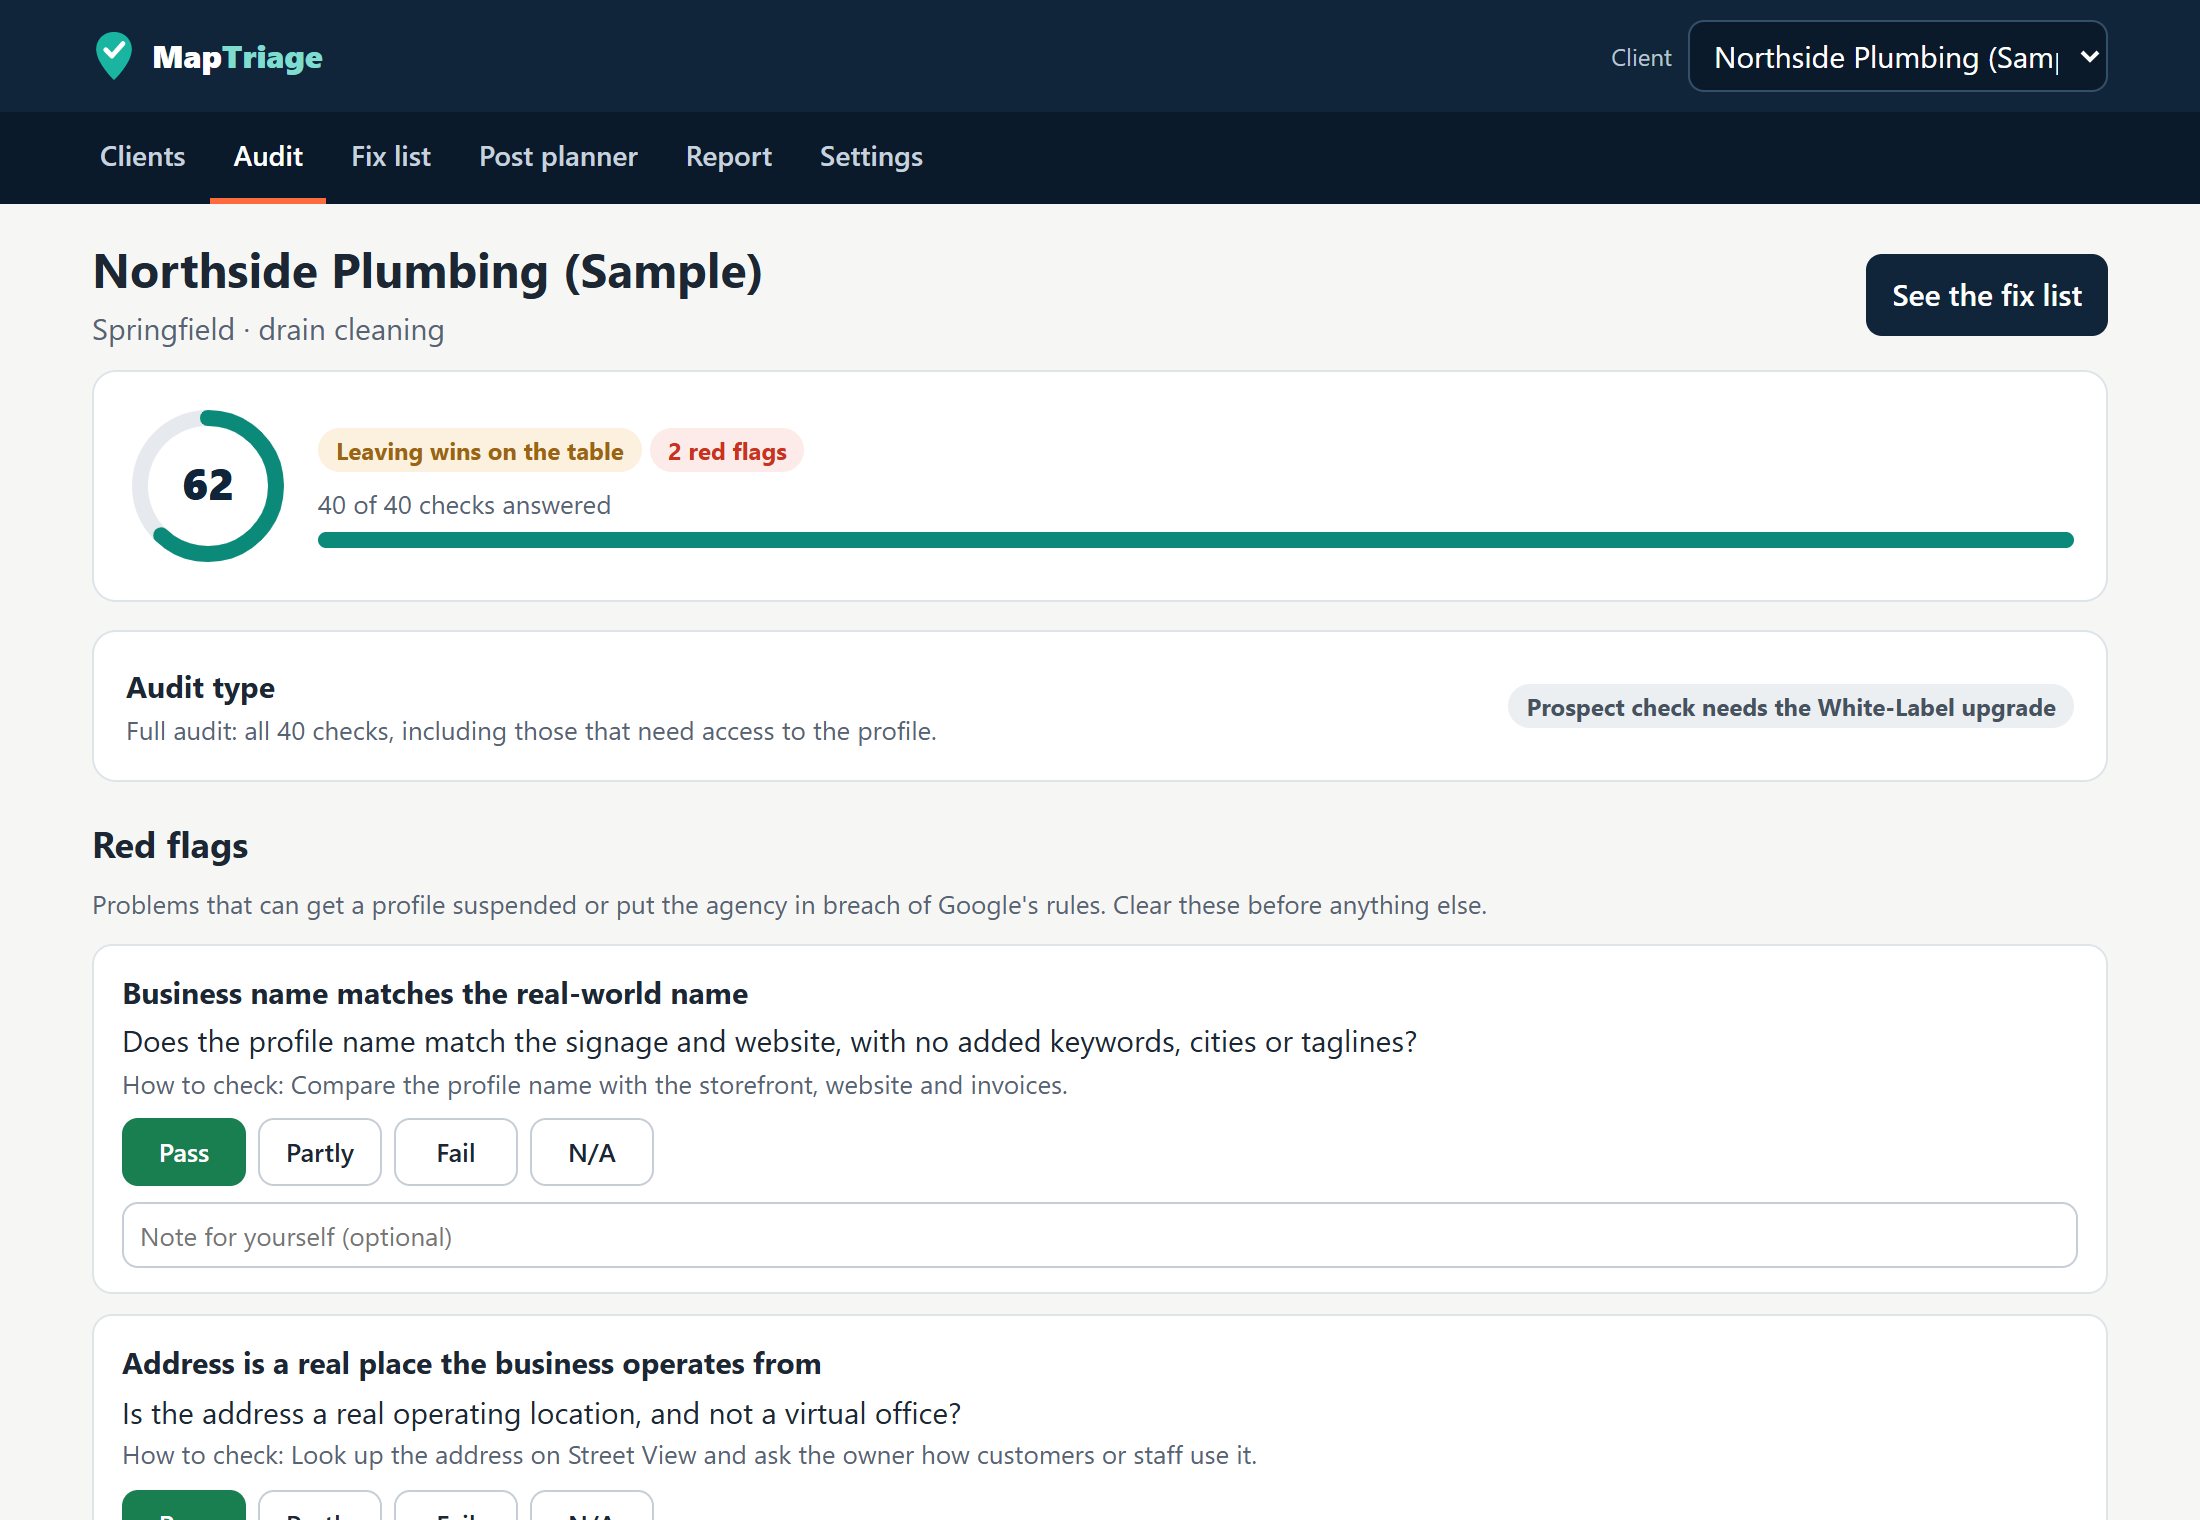Click the '2 red flags' badge
Image resolution: width=2200 pixels, height=1520 pixels.
(x=727, y=451)
